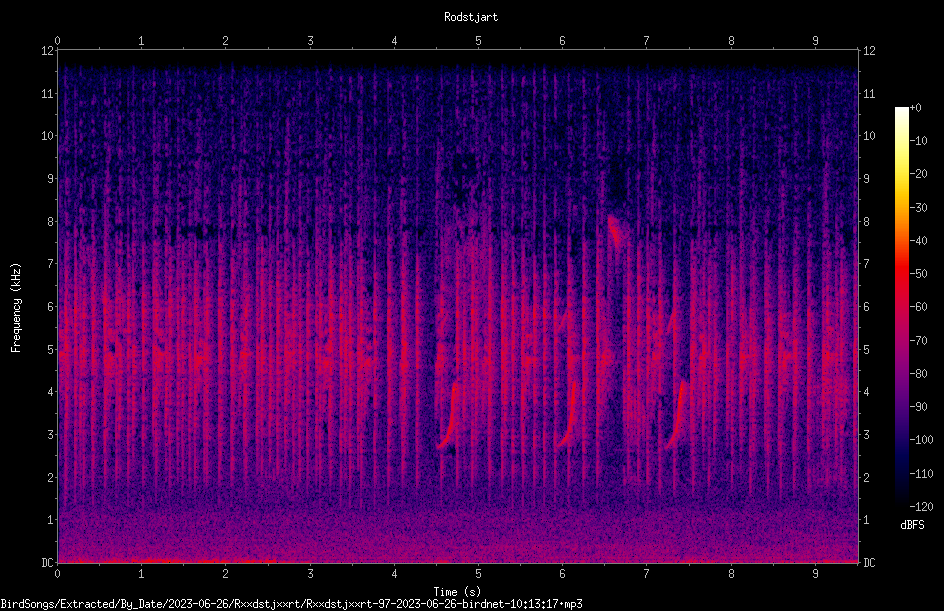Click the BirdSongs file path text
This screenshot has height=611, width=944.
click(291, 604)
